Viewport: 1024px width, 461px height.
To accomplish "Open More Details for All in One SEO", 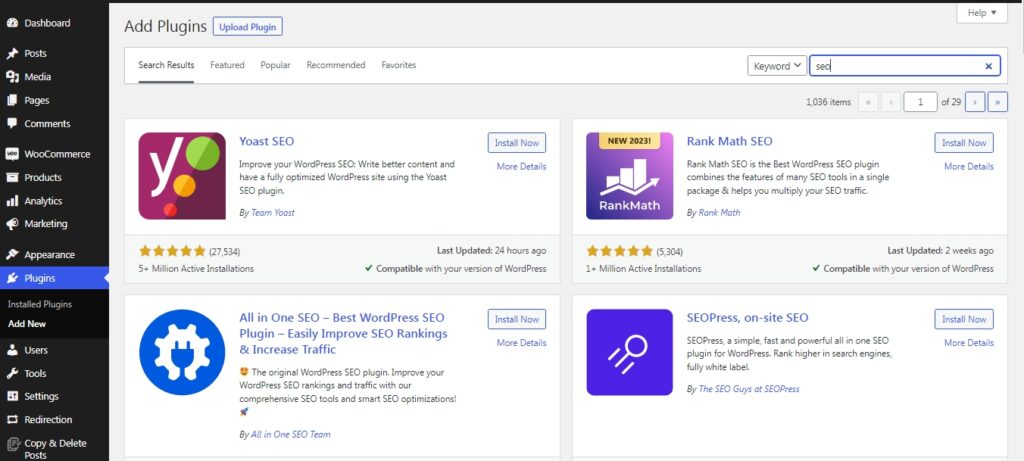I will 521,343.
